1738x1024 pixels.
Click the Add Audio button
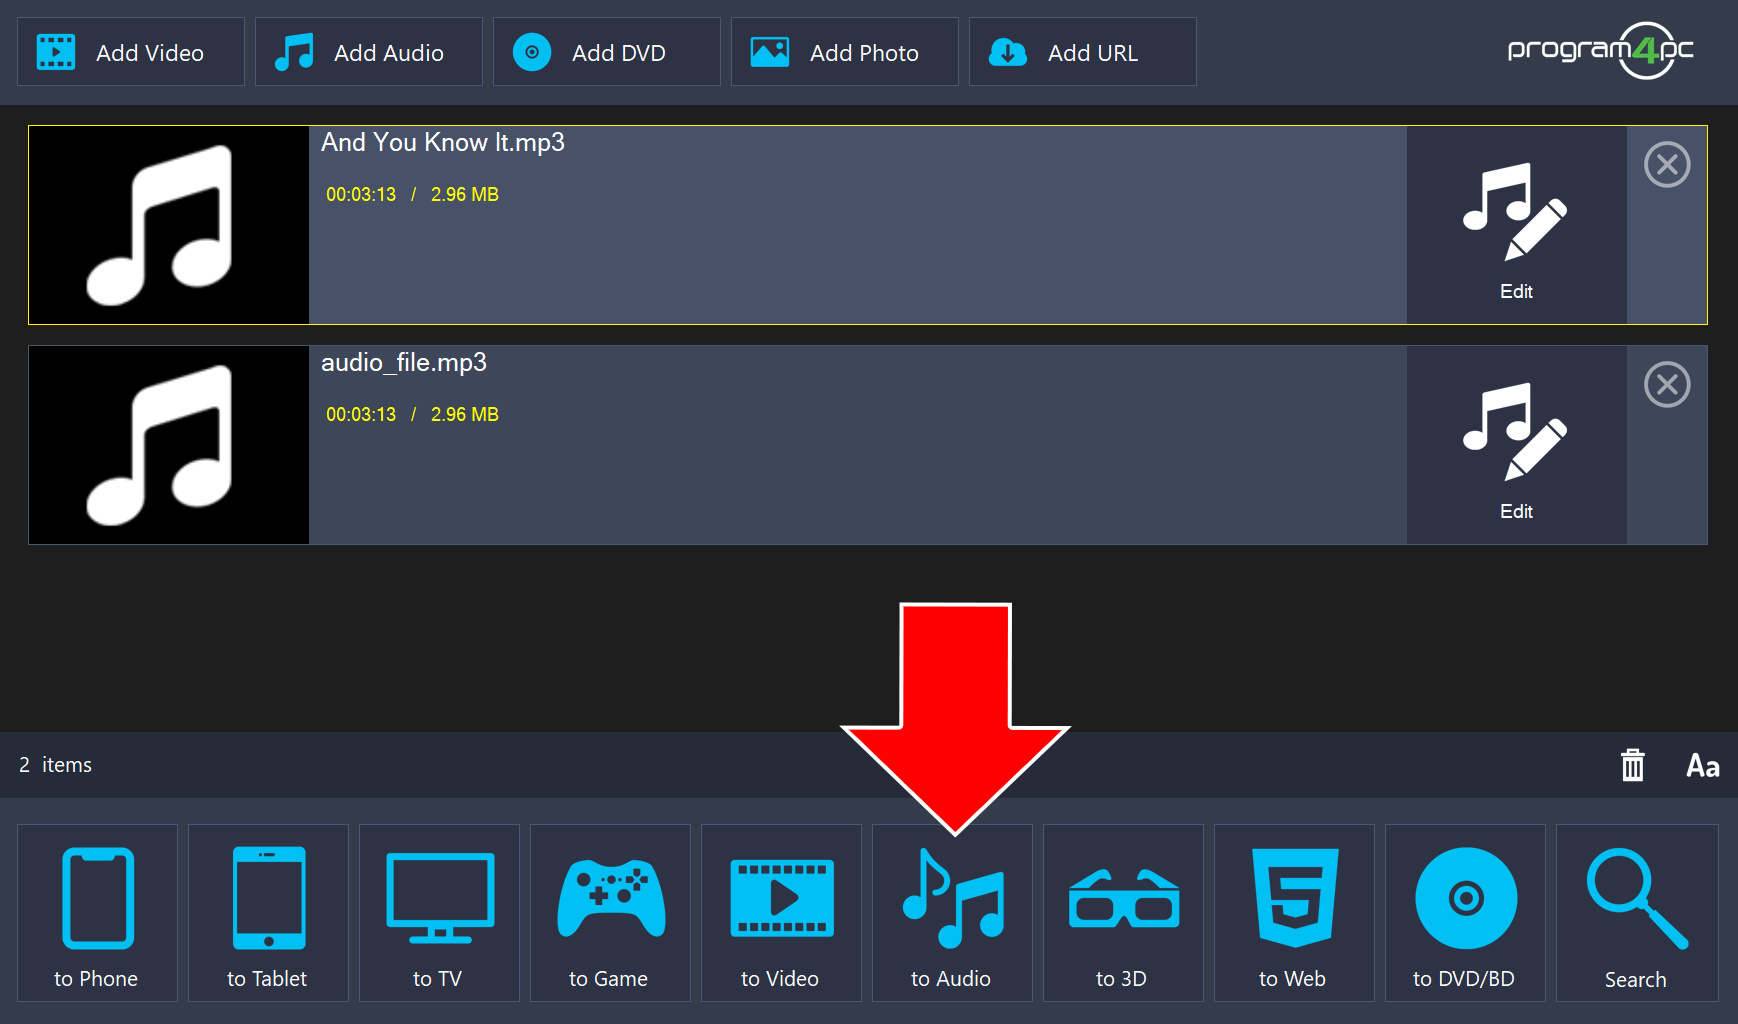369,52
